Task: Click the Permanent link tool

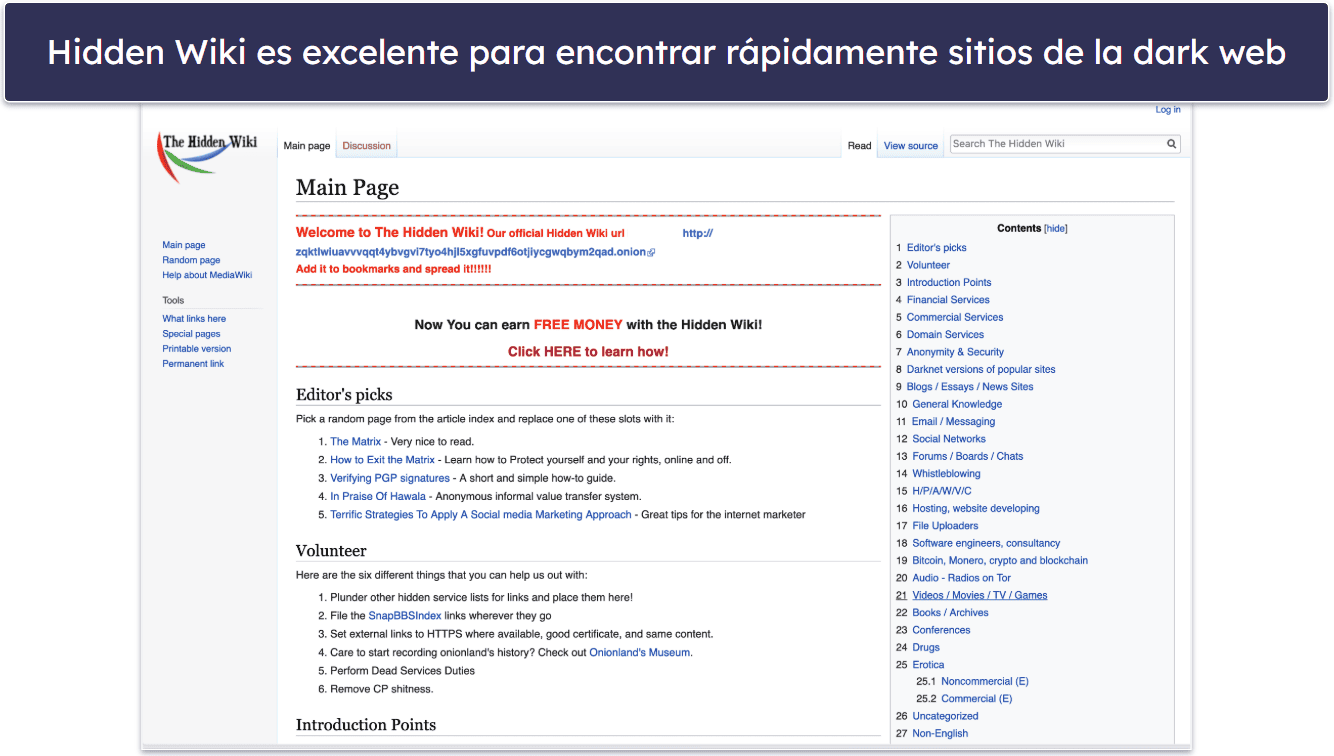Action: [x=193, y=364]
